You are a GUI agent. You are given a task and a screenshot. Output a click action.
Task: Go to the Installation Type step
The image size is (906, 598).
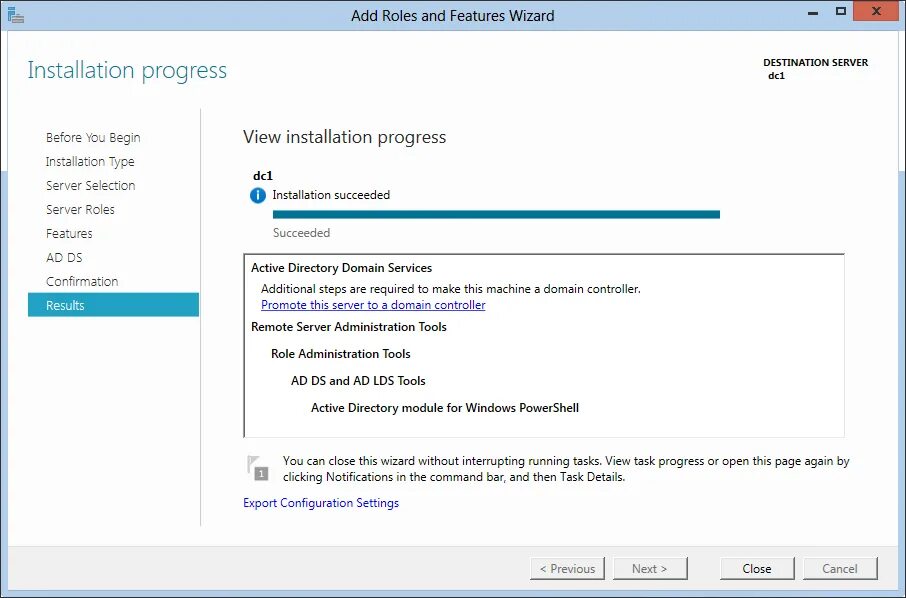[90, 162]
